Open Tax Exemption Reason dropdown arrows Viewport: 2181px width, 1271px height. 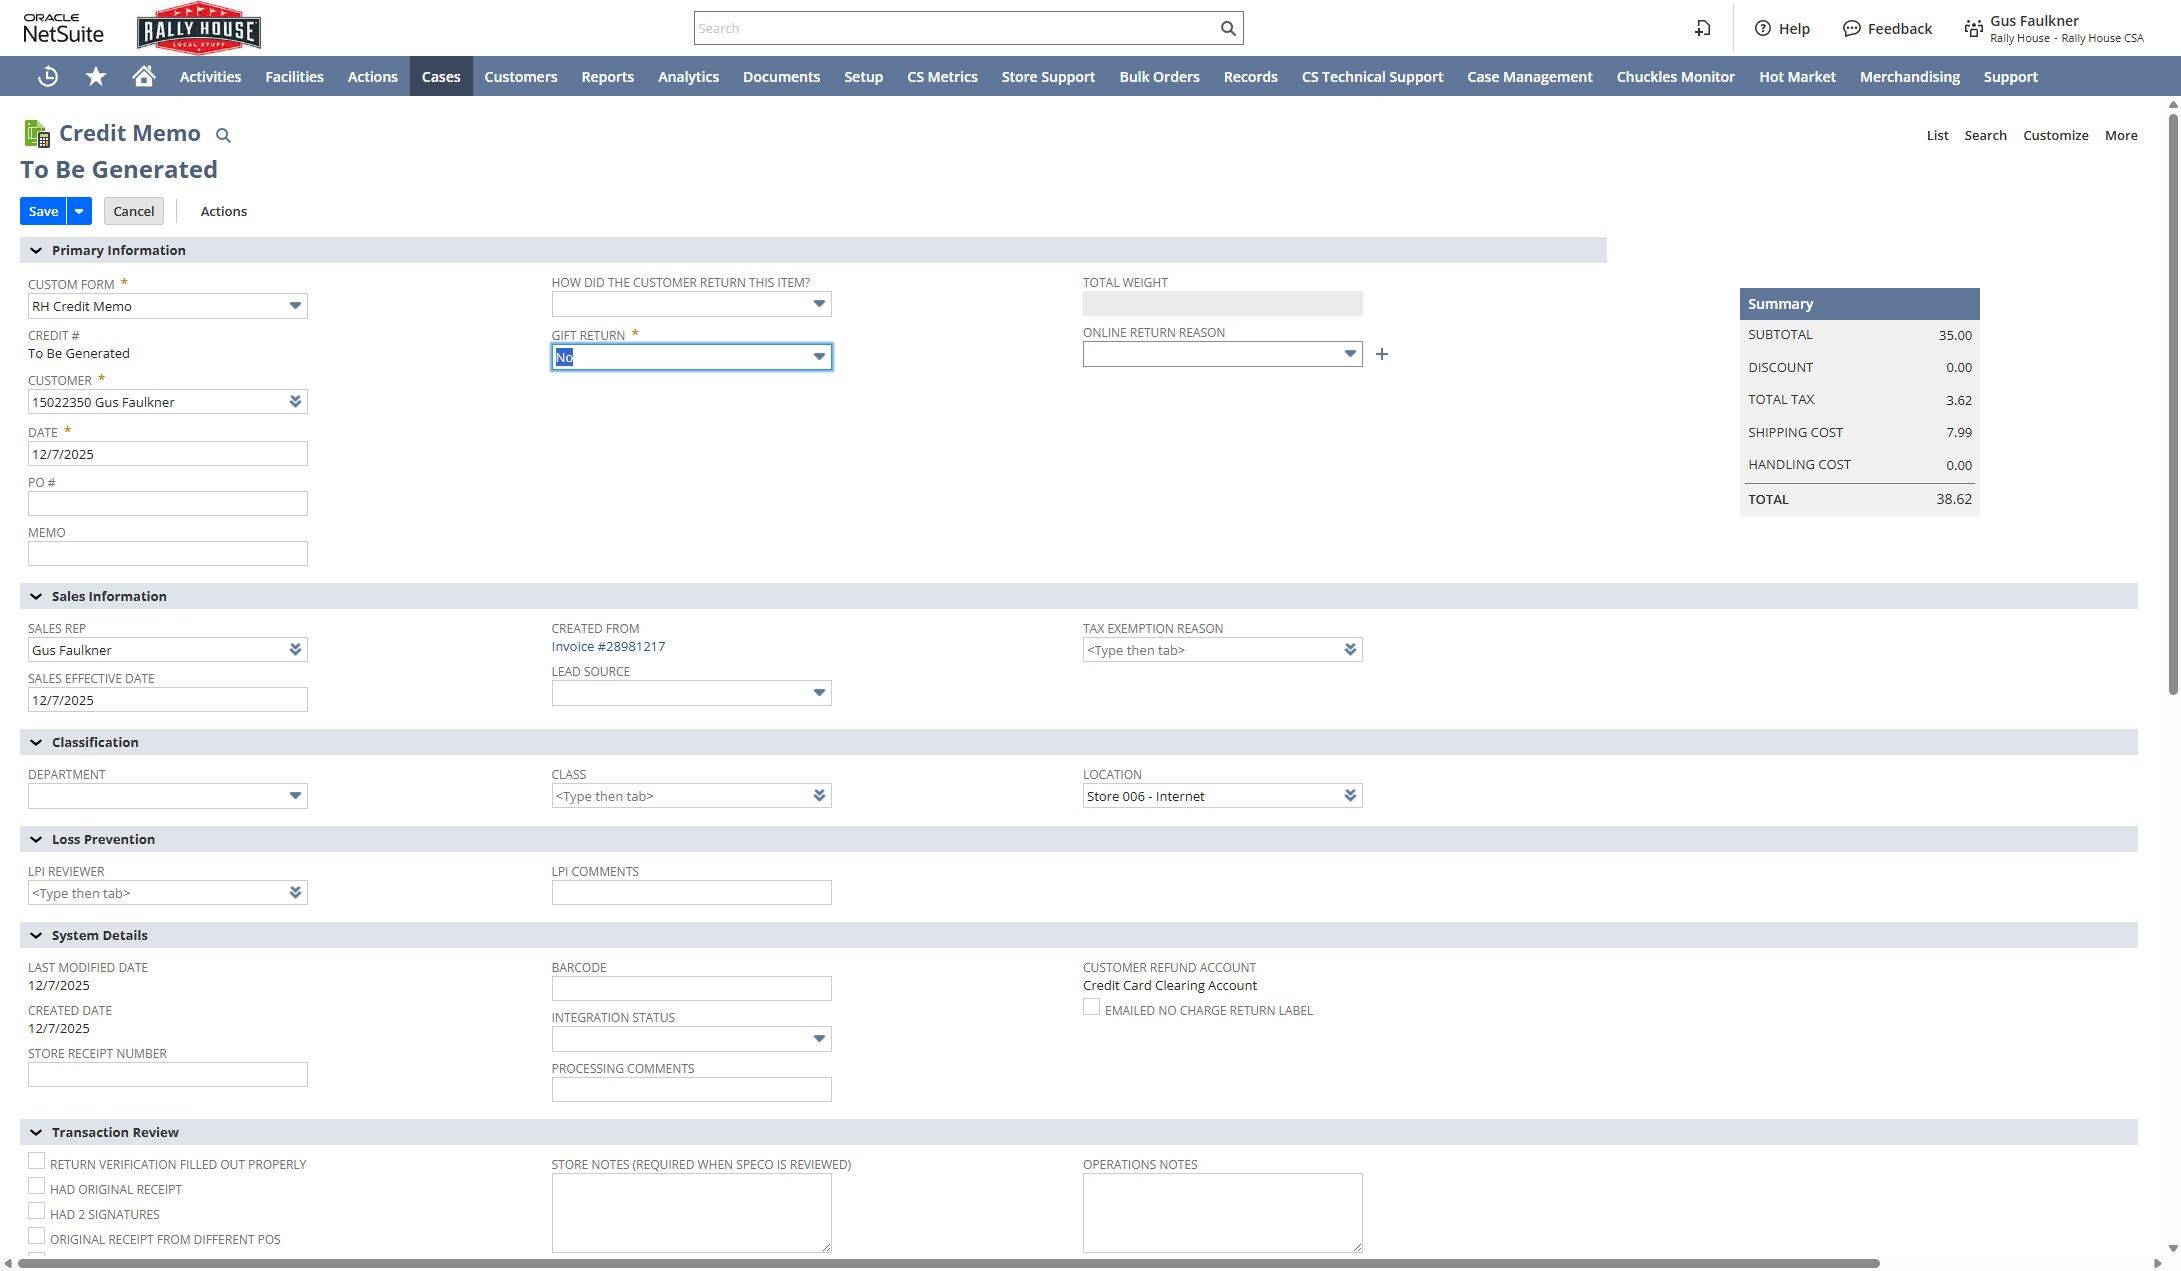(1350, 650)
